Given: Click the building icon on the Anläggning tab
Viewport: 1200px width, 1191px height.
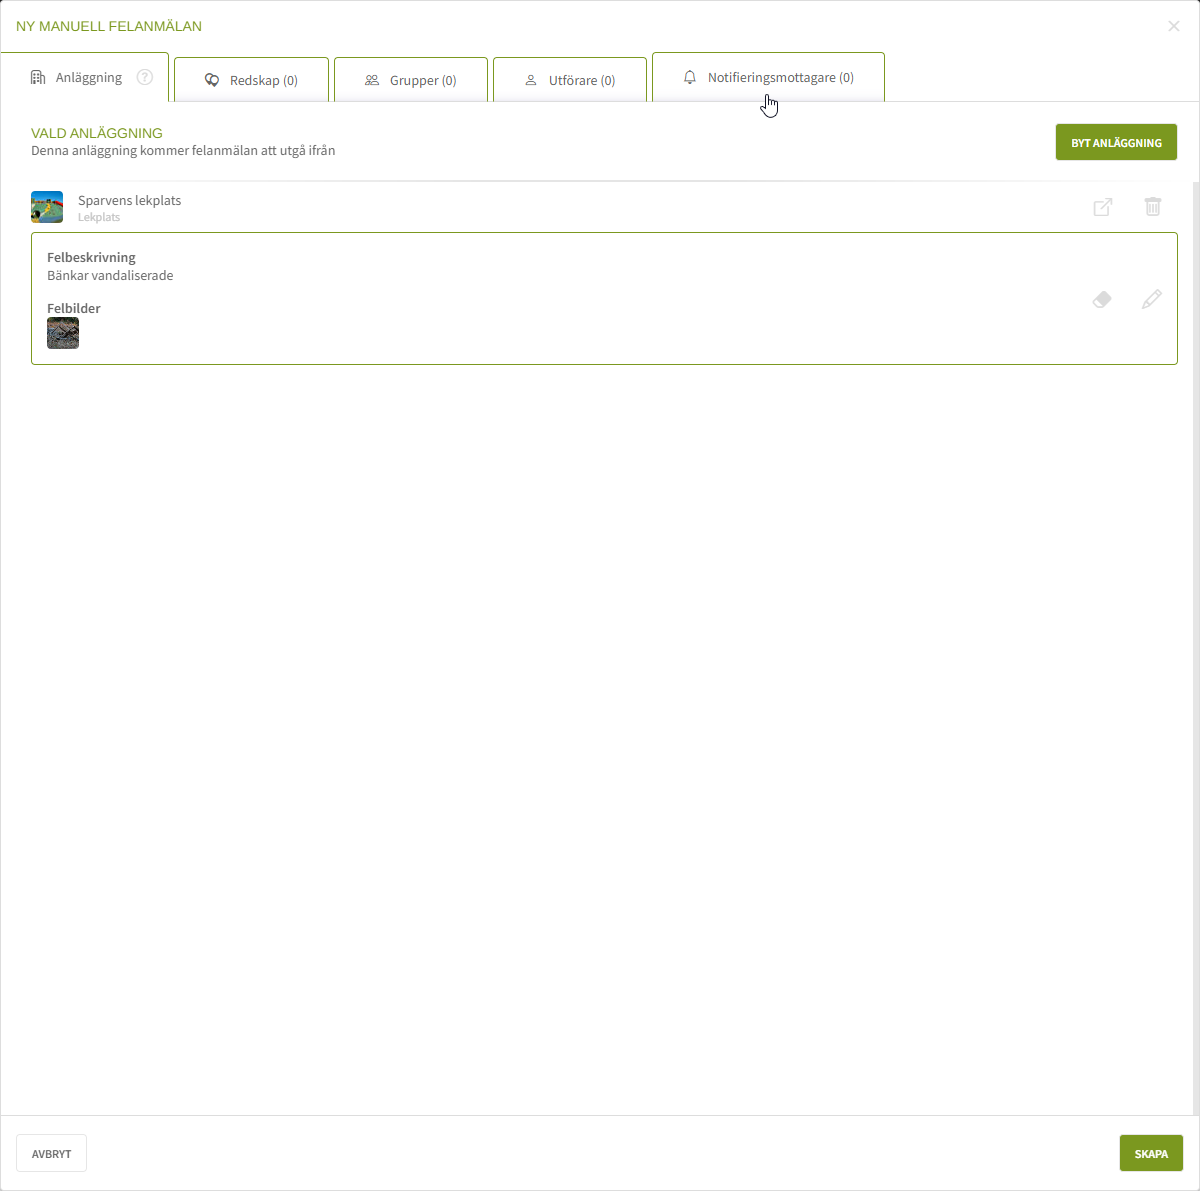Looking at the screenshot, I should 38,77.
